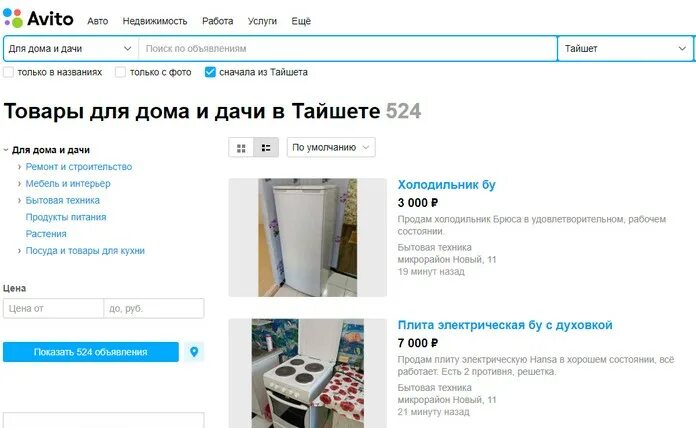Open map search with location pin icon
This screenshot has height=428, width=696.
pos(194,352)
